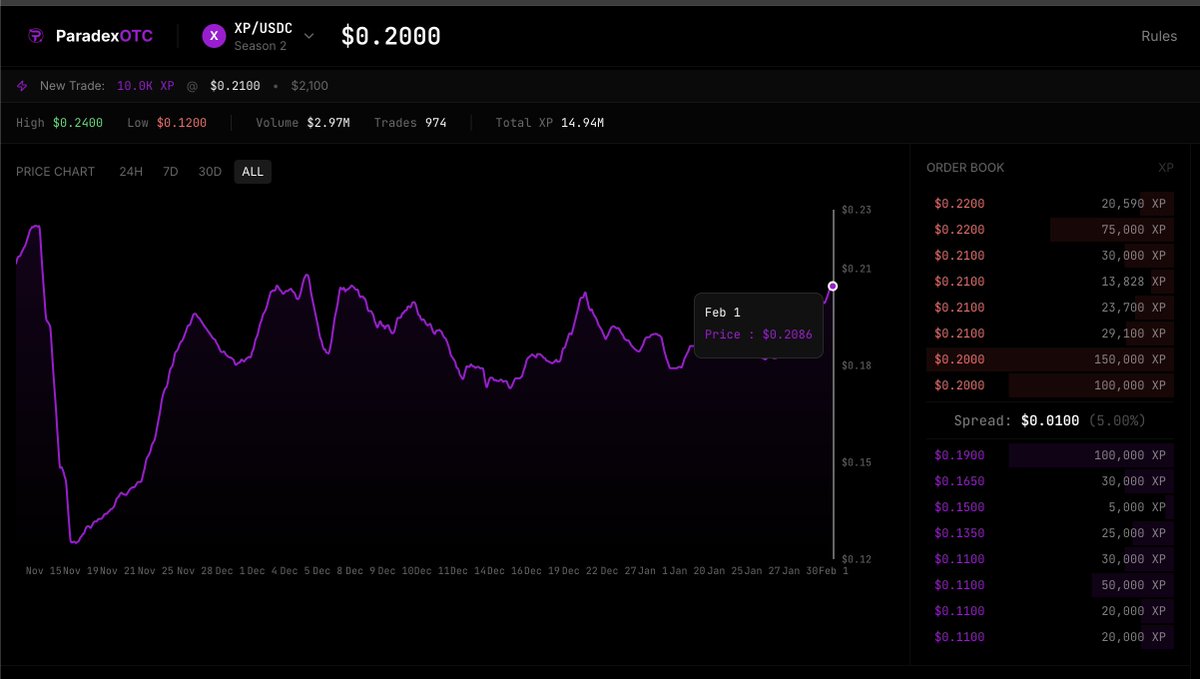The height and width of the screenshot is (679, 1200).
Task: Select the $0.2100 ask for 29,100 XP
Action: coord(1050,333)
